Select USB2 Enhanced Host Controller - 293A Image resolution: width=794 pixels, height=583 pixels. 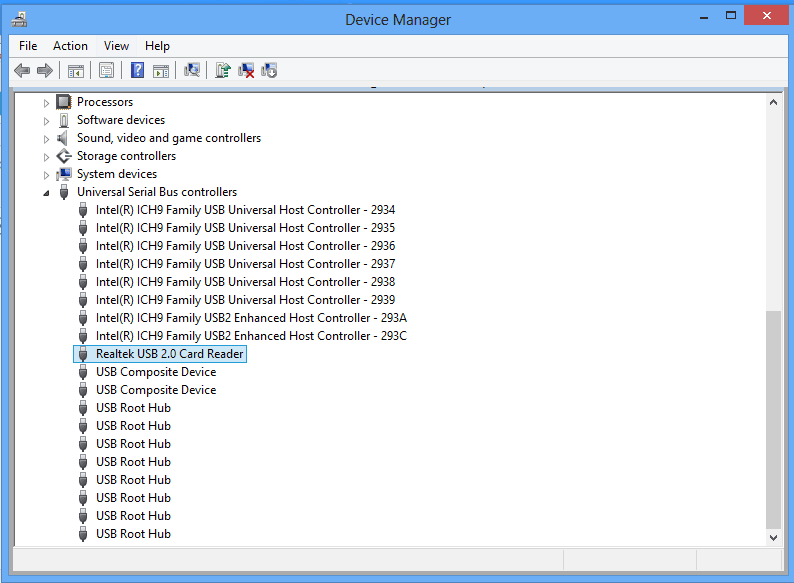251,318
